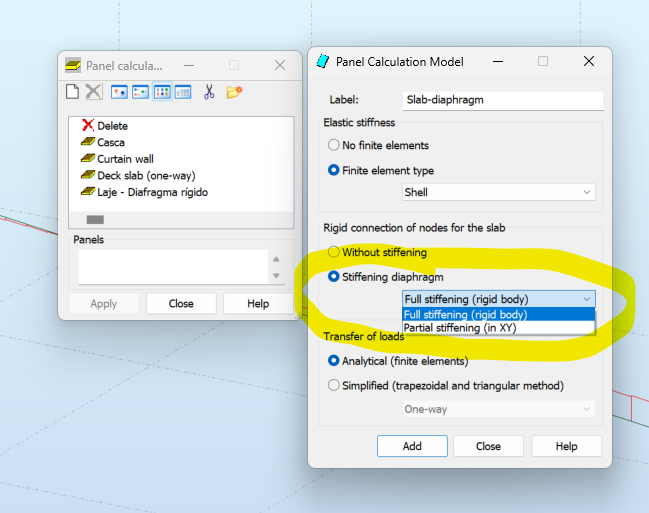Click the greyed Apply button

[x=104, y=303]
